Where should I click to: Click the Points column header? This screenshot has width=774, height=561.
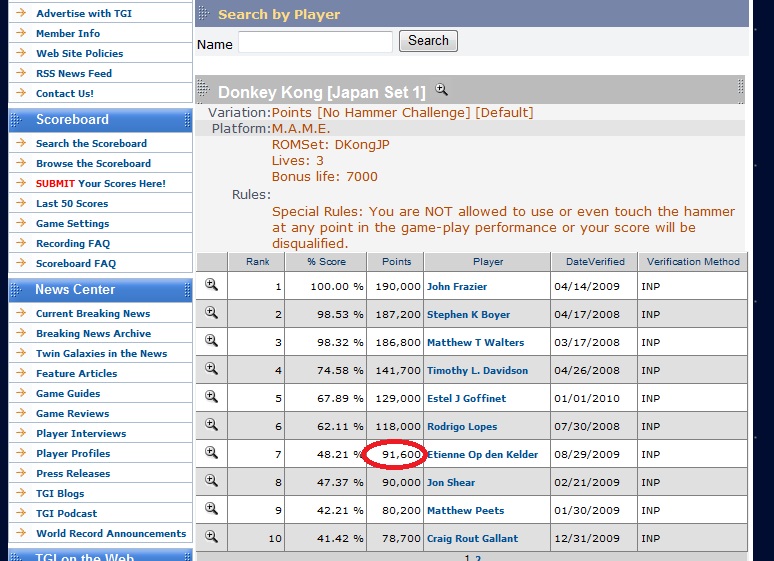click(x=395, y=262)
